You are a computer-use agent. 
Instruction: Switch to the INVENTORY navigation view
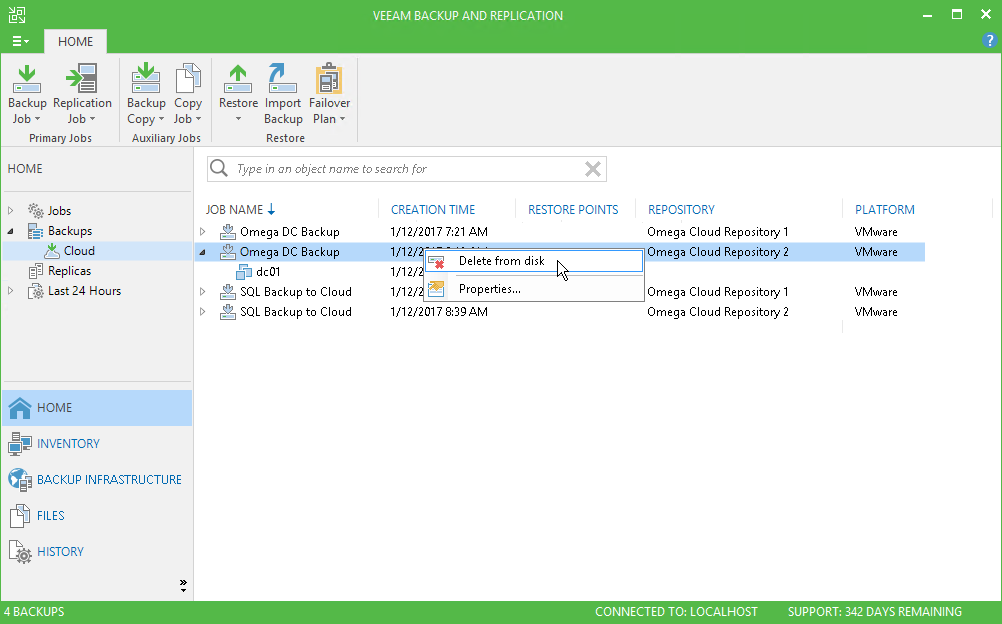tap(97, 444)
